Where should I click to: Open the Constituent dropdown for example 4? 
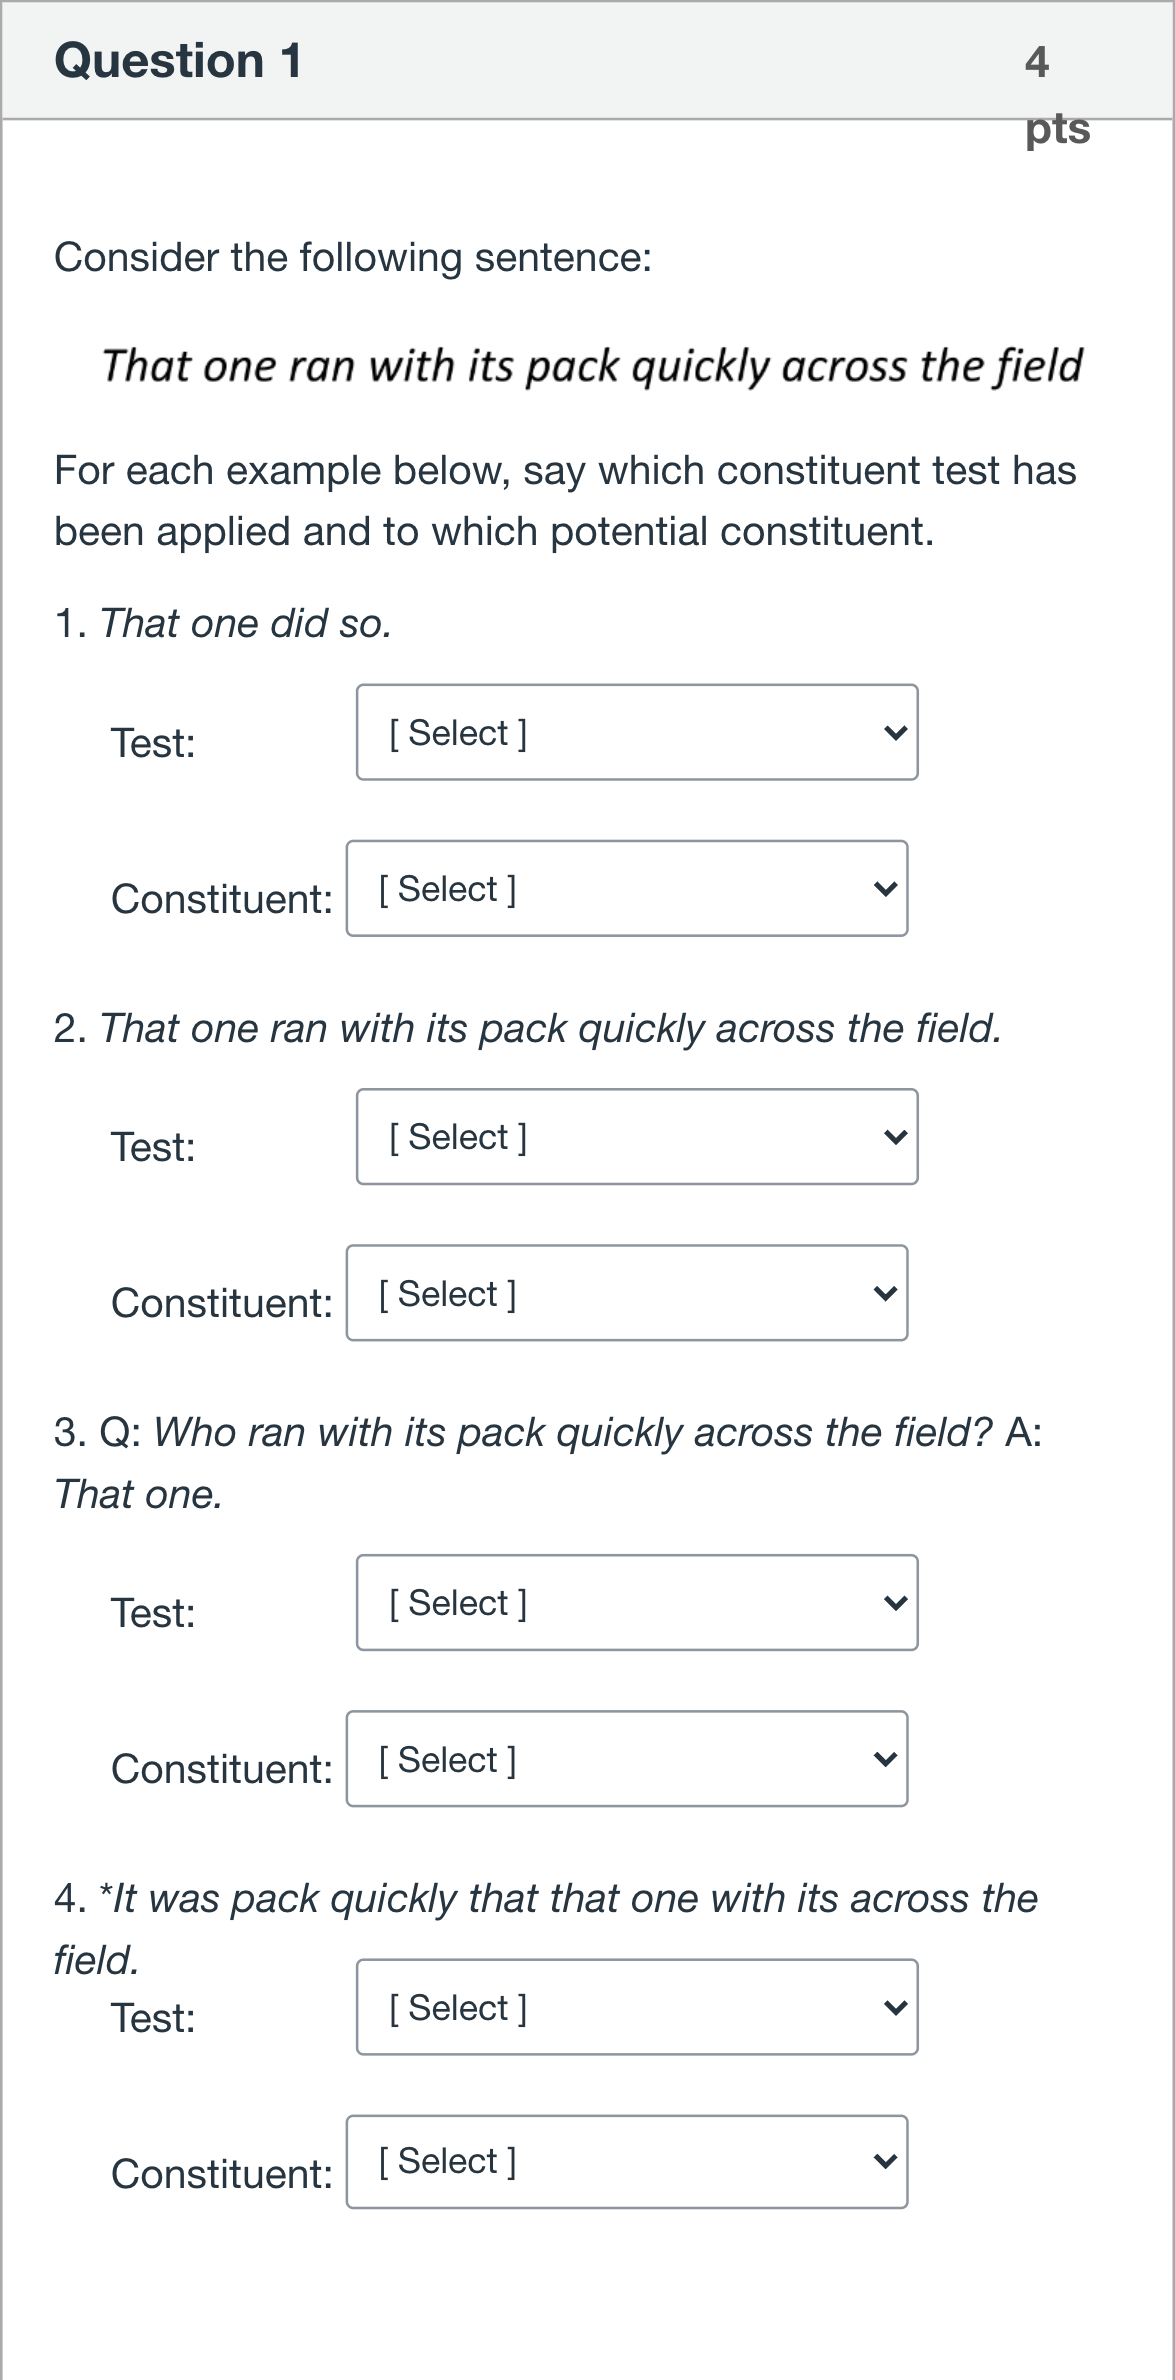click(627, 2161)
